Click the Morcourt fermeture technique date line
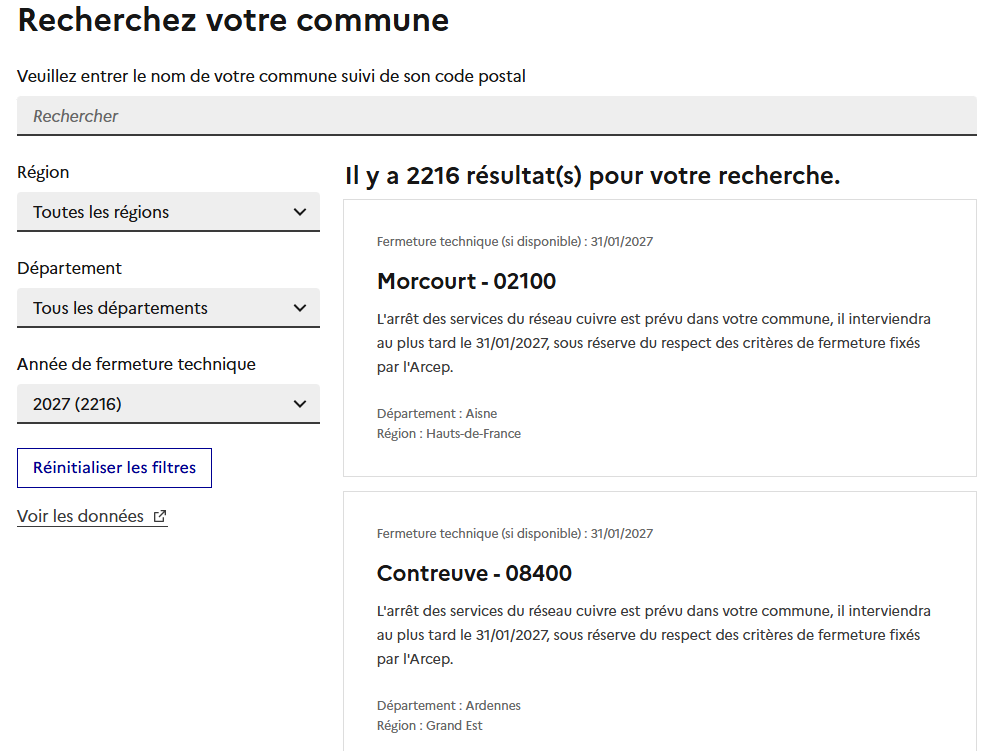 pyautogui.click(x=515, y=242)
